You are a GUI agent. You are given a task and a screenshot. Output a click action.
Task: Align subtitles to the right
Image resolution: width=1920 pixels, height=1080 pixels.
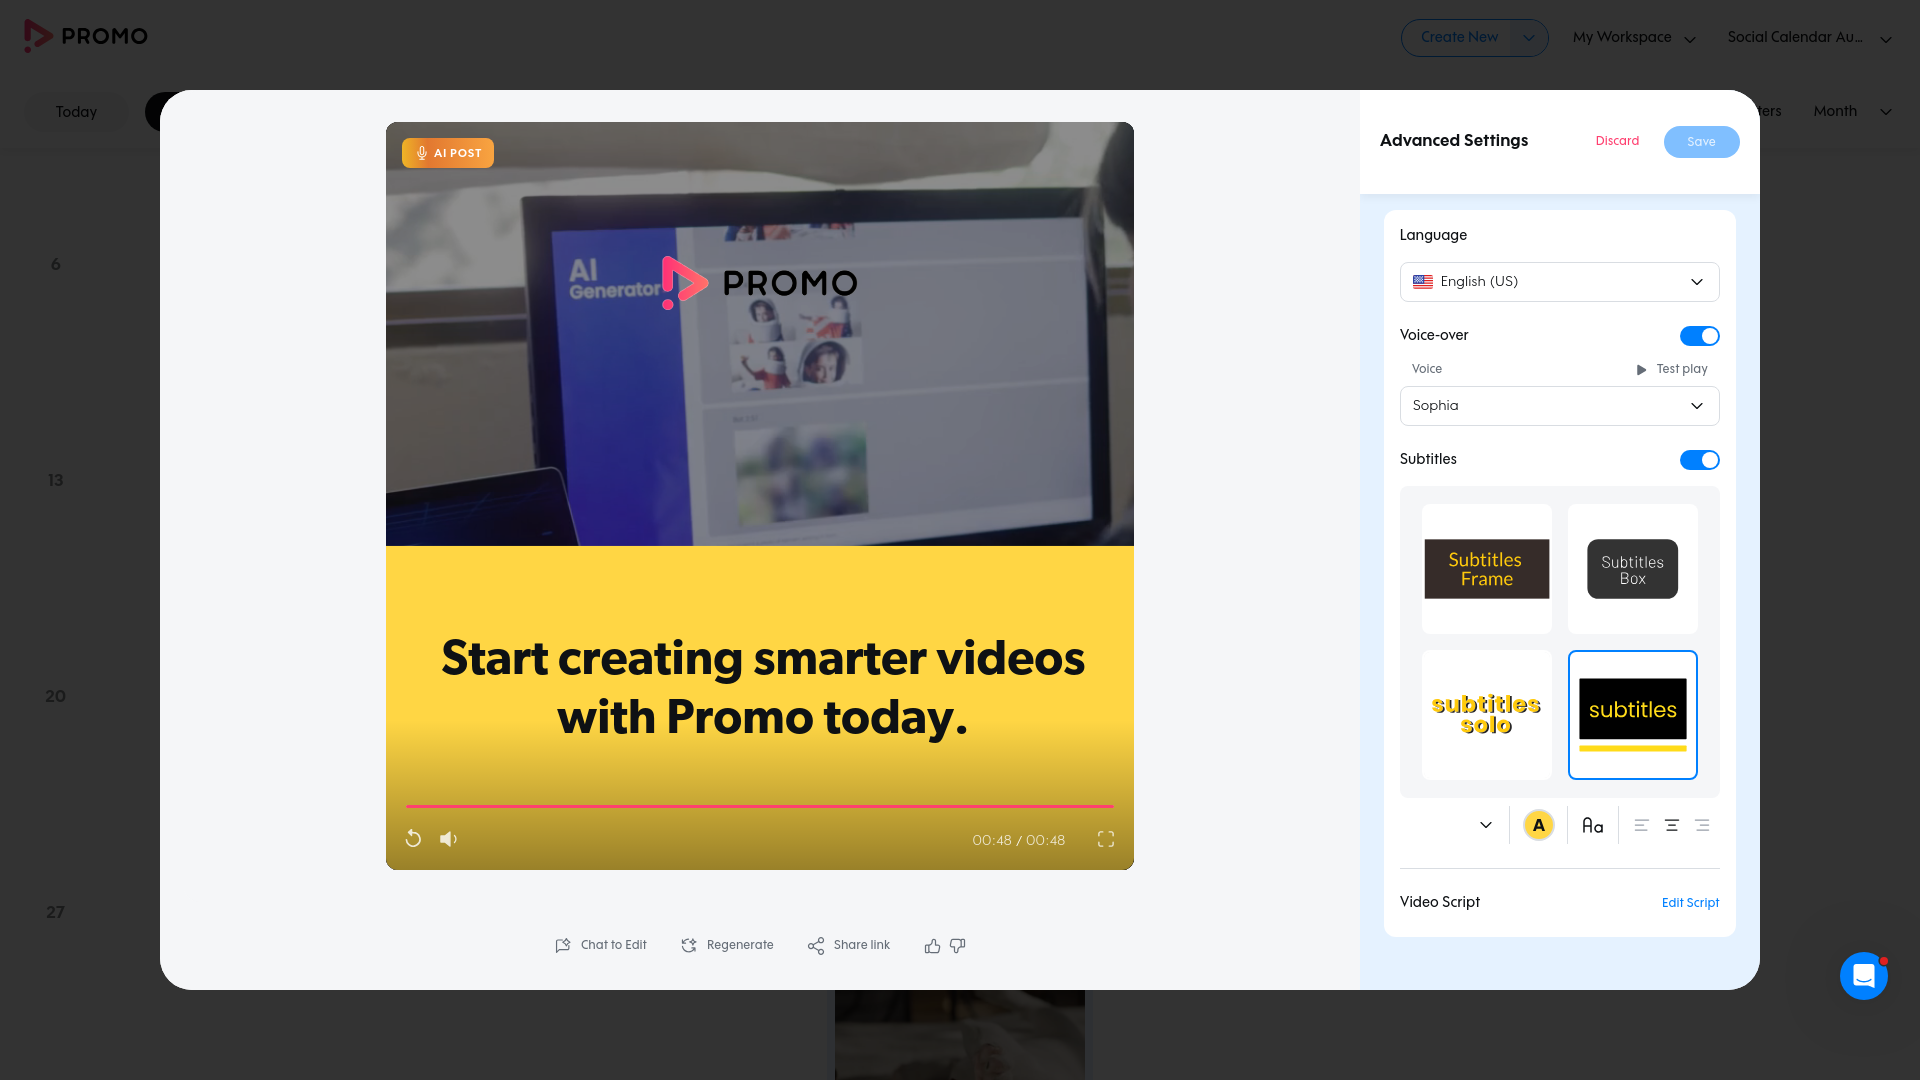click(x=1702, y=825)
